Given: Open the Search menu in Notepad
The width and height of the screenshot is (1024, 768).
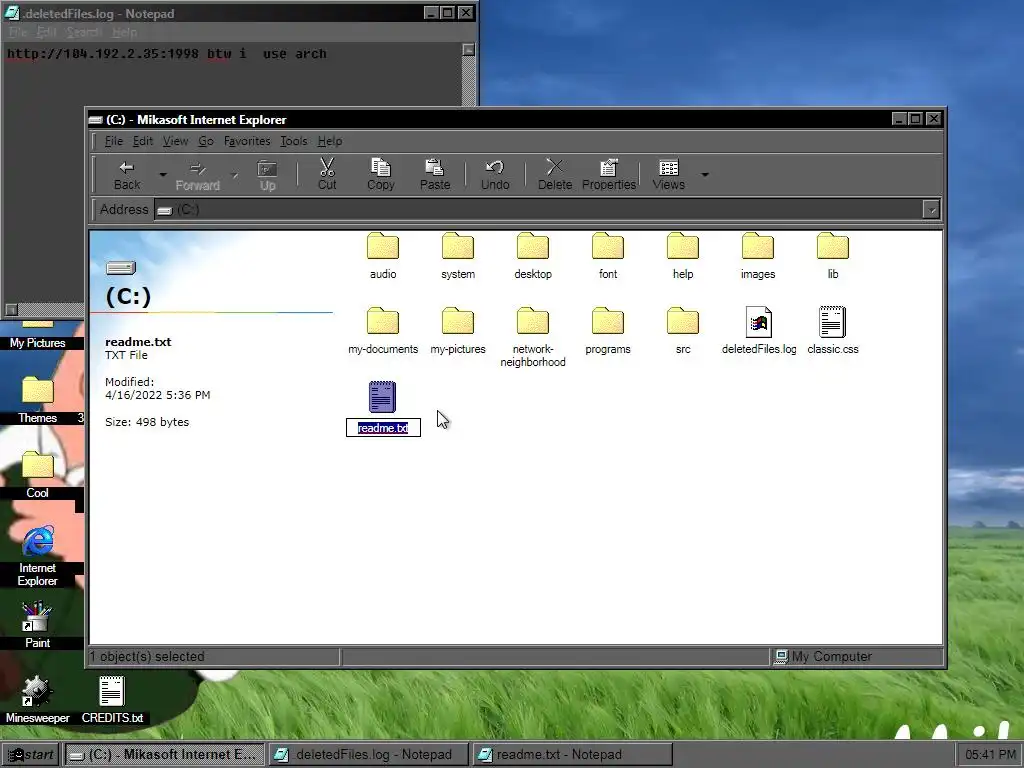Looking at the screenshot, I should (x=84, y=32).
